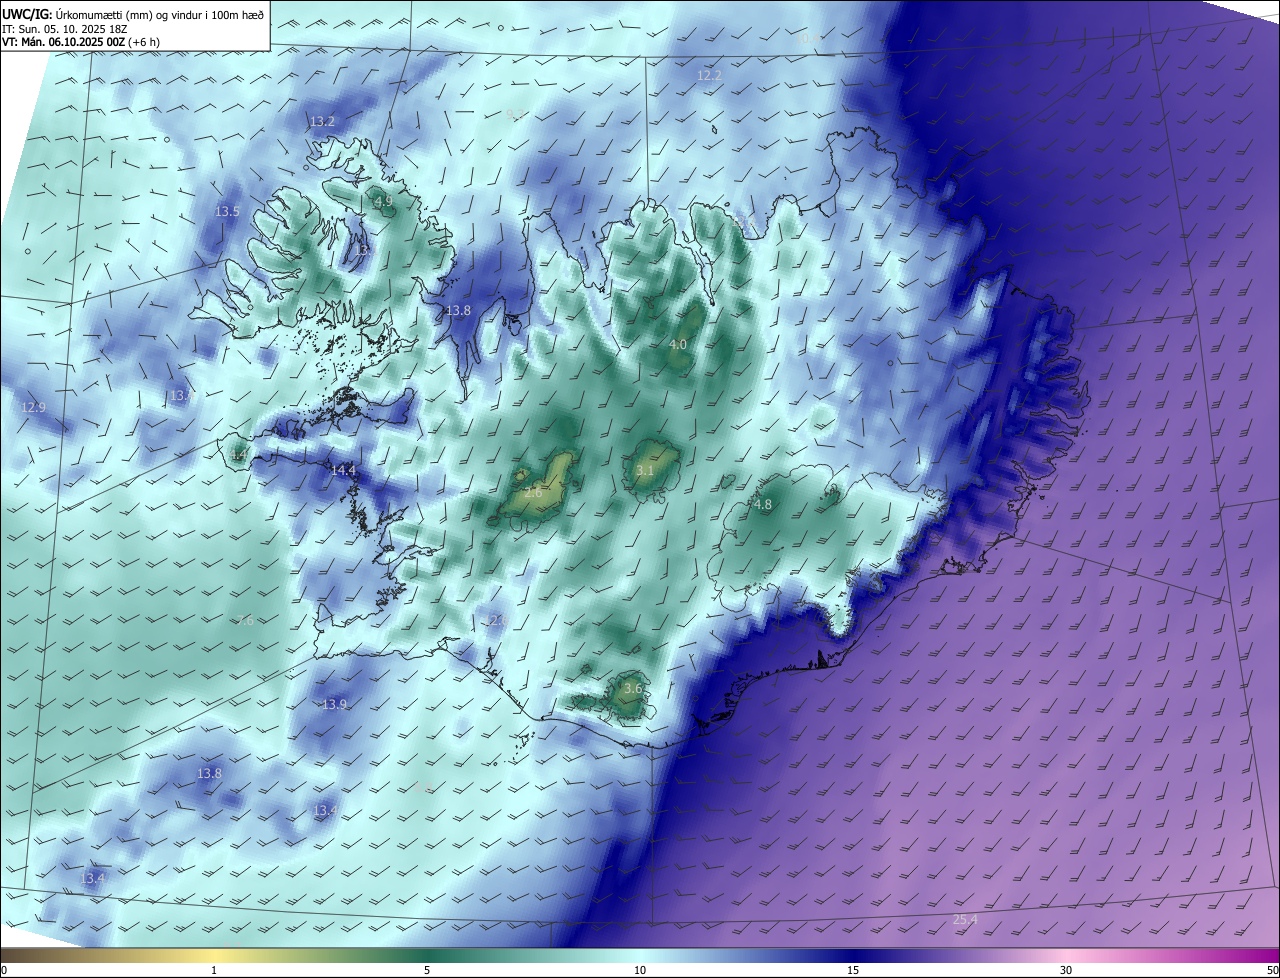Click the 15 tick on the colour scale
This screenshot has height=978, width=1280.
tap(853, 970)
